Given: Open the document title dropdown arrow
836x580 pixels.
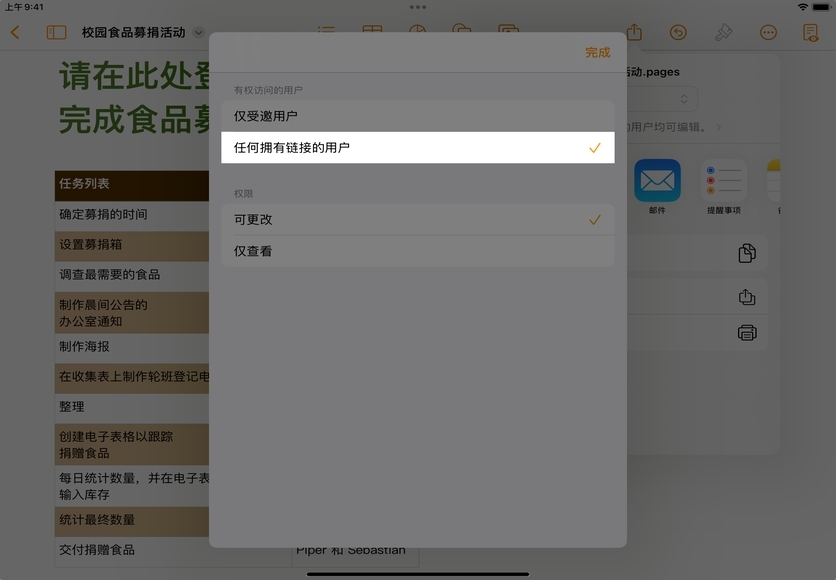Looking at the screenshot, I should pyautogui.click(x=199, y=33).
